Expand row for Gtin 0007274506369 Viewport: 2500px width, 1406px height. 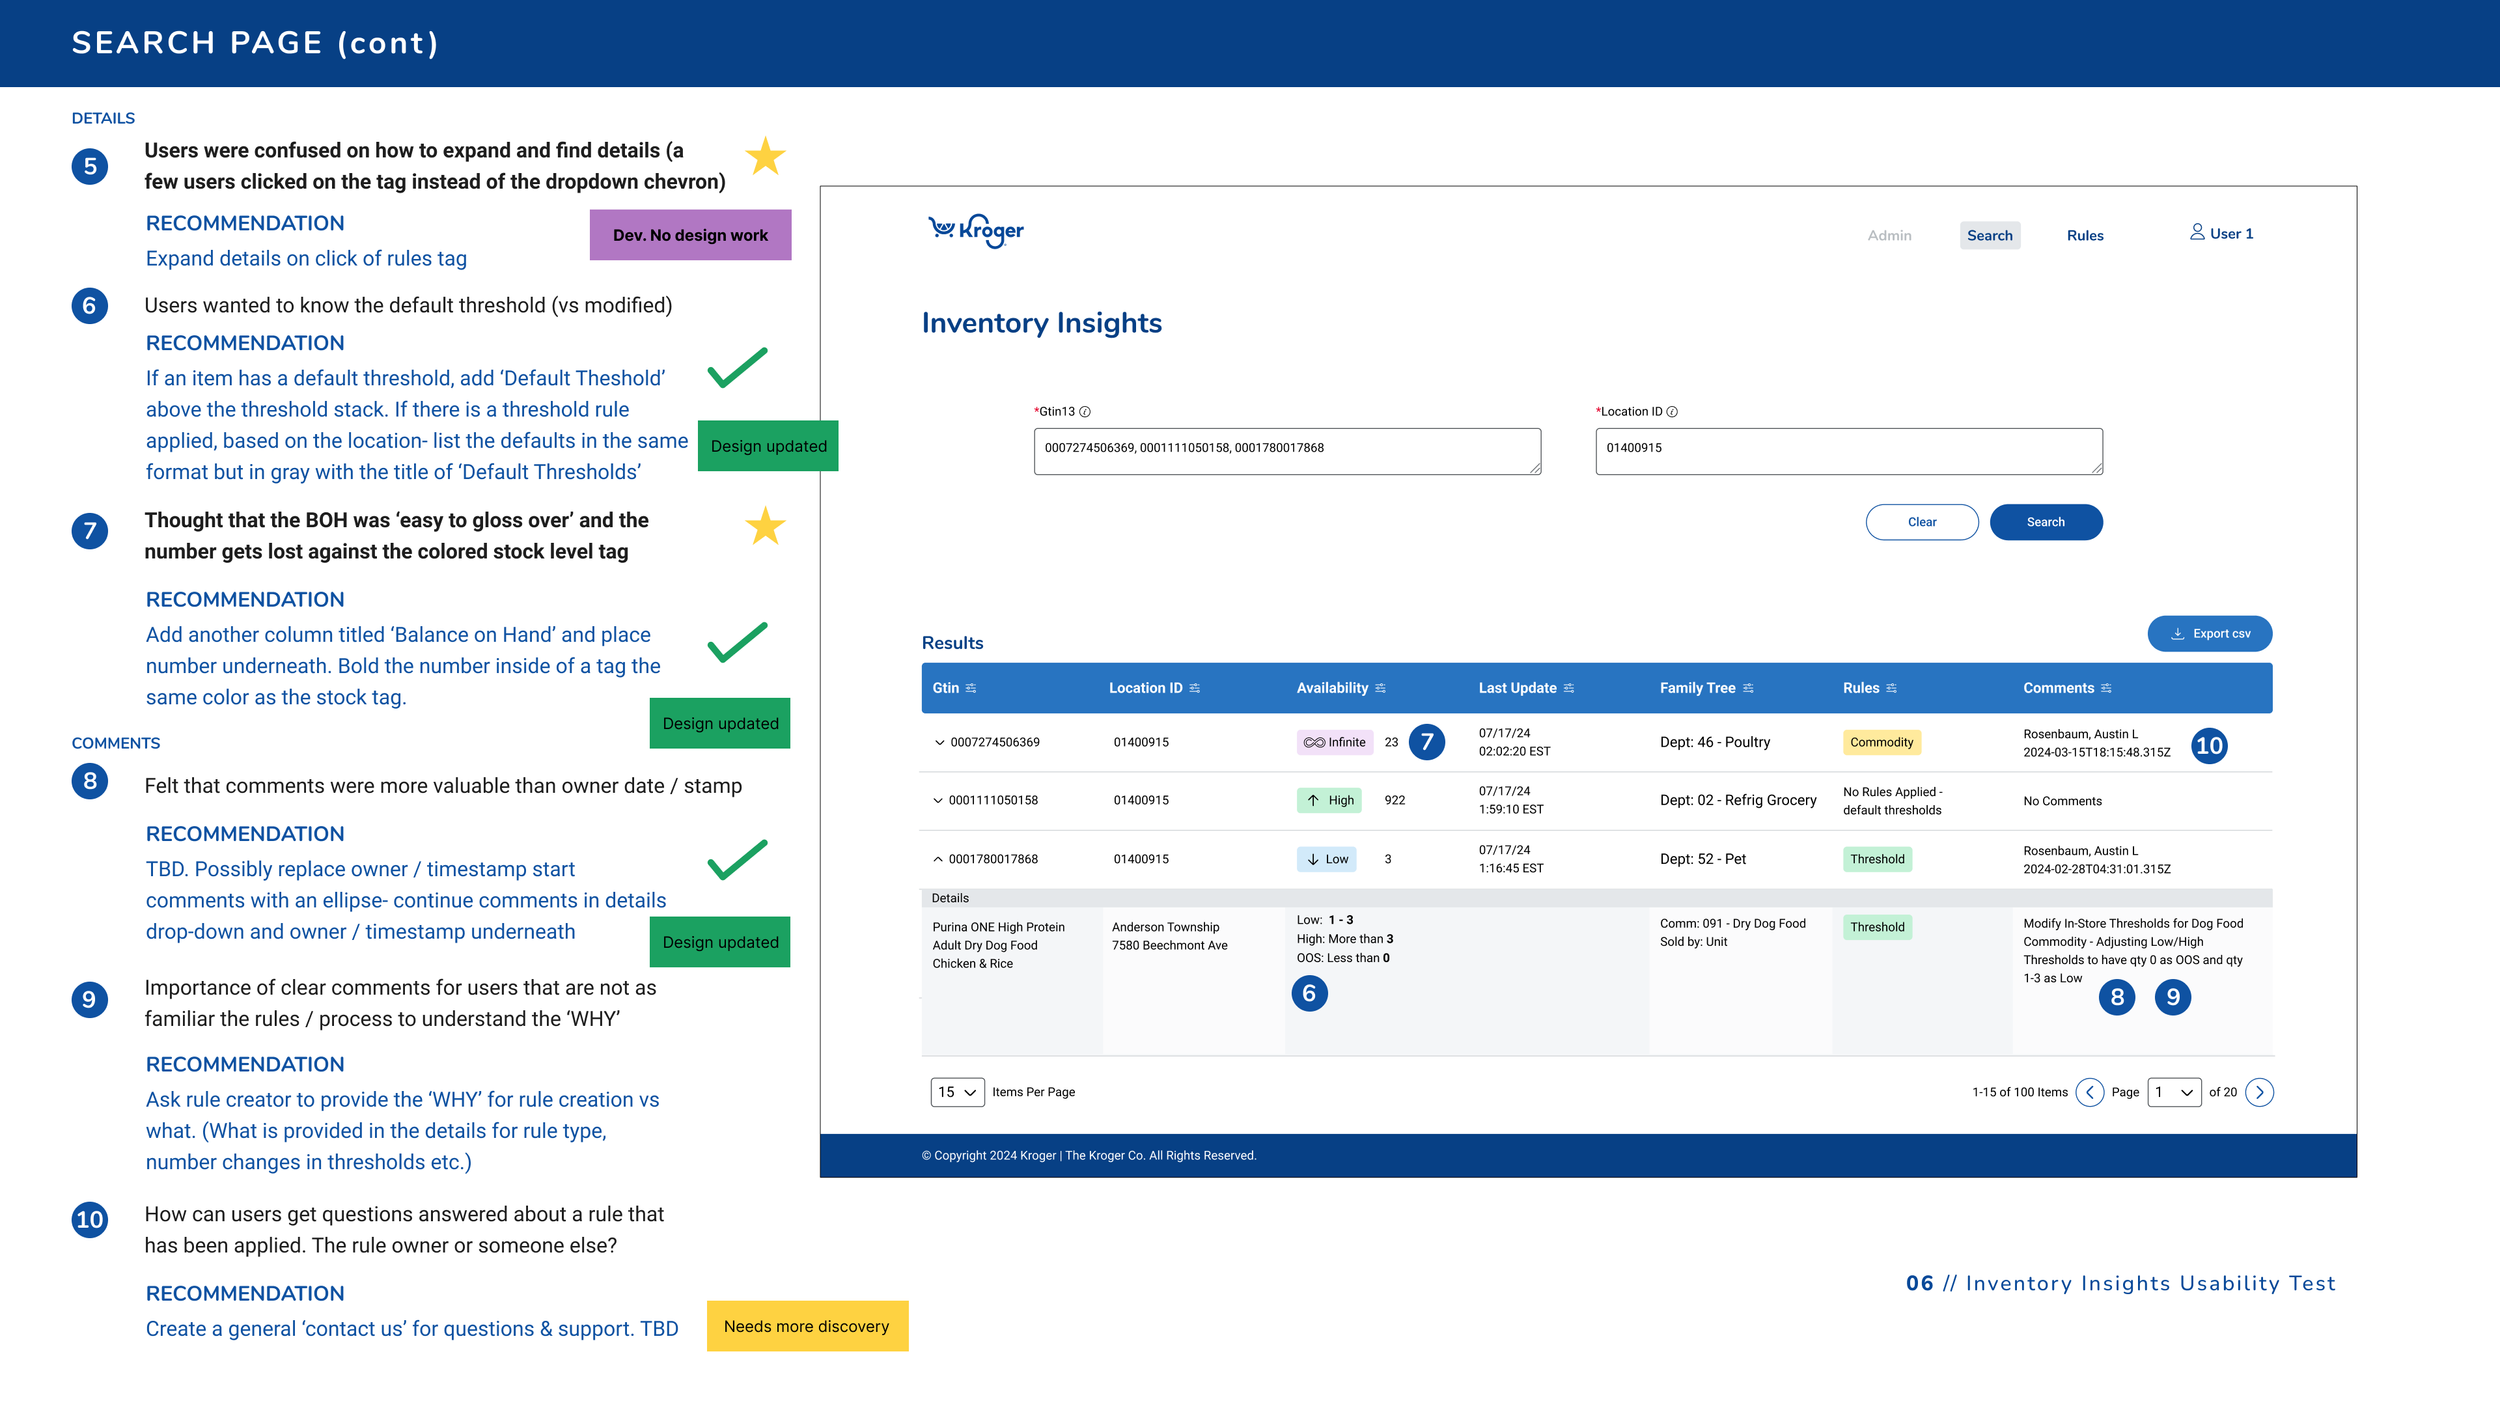[x=939, y=743]
